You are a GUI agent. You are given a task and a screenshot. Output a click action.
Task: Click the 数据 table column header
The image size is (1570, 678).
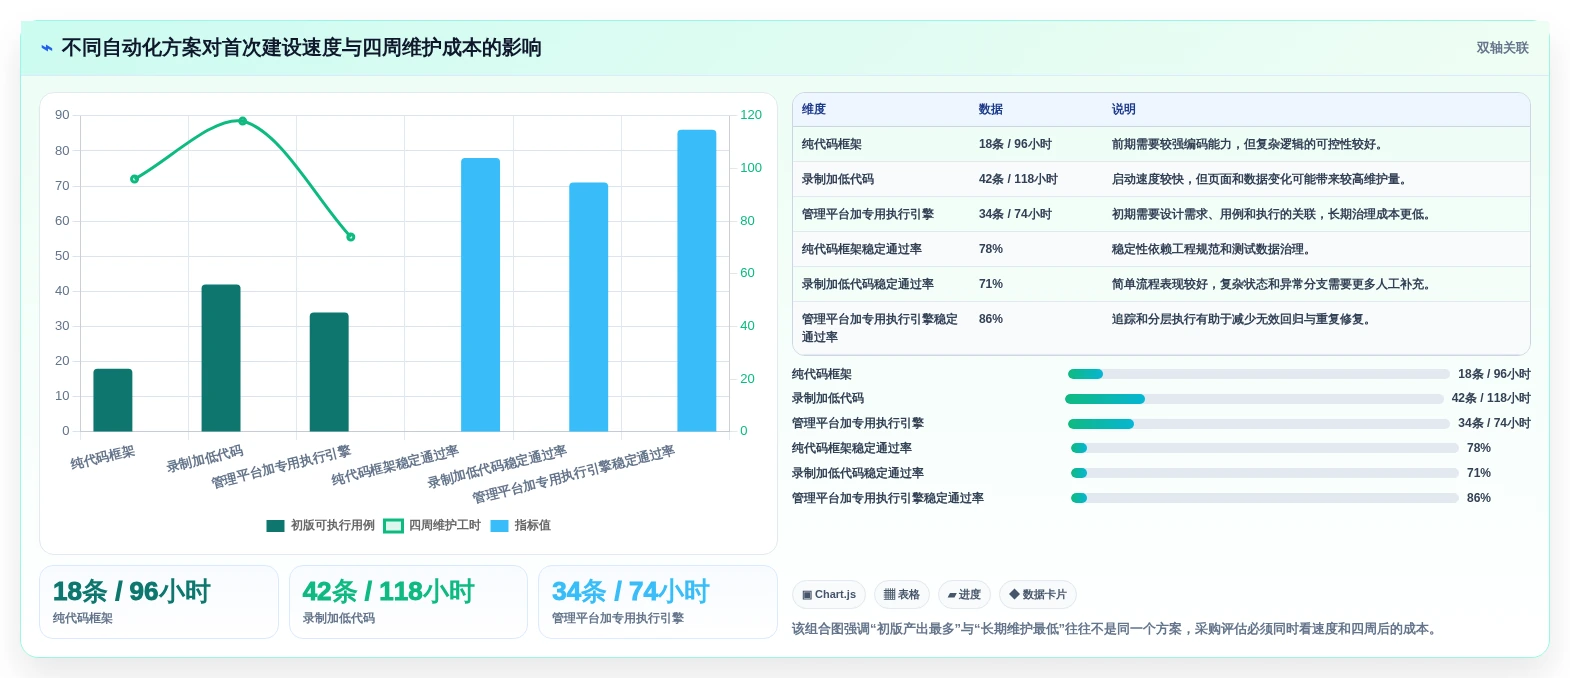pos(991,110)
